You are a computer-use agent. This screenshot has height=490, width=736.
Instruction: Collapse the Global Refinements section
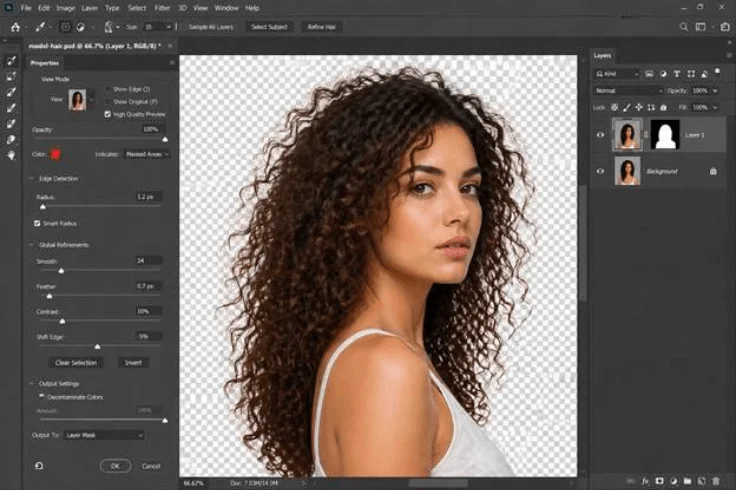32,245
